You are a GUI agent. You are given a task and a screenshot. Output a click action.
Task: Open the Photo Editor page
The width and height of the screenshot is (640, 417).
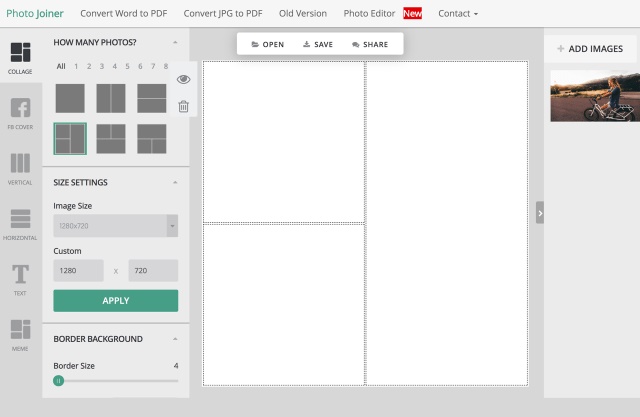click(x=370, y=14)
